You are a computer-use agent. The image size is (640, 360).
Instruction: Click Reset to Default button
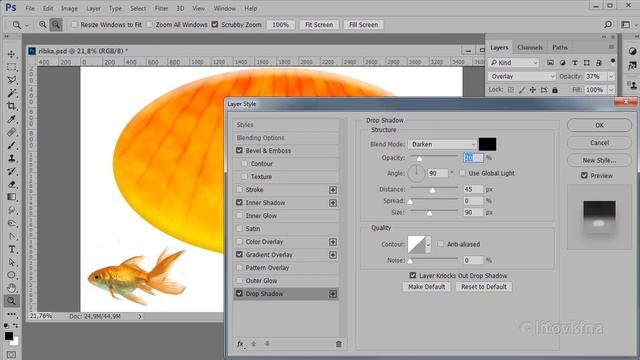tap(484, 287)
